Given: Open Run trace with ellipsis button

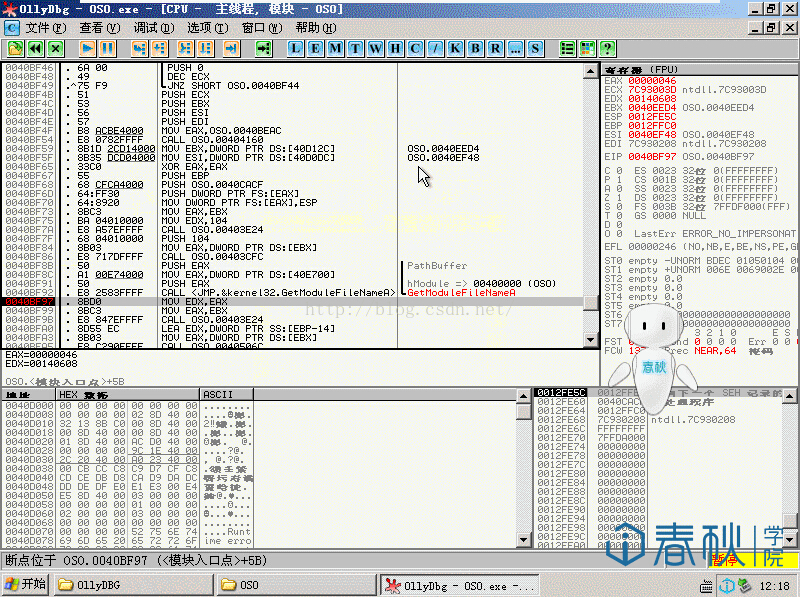Looking at the screenshot, I should click(x=515, y=49).
